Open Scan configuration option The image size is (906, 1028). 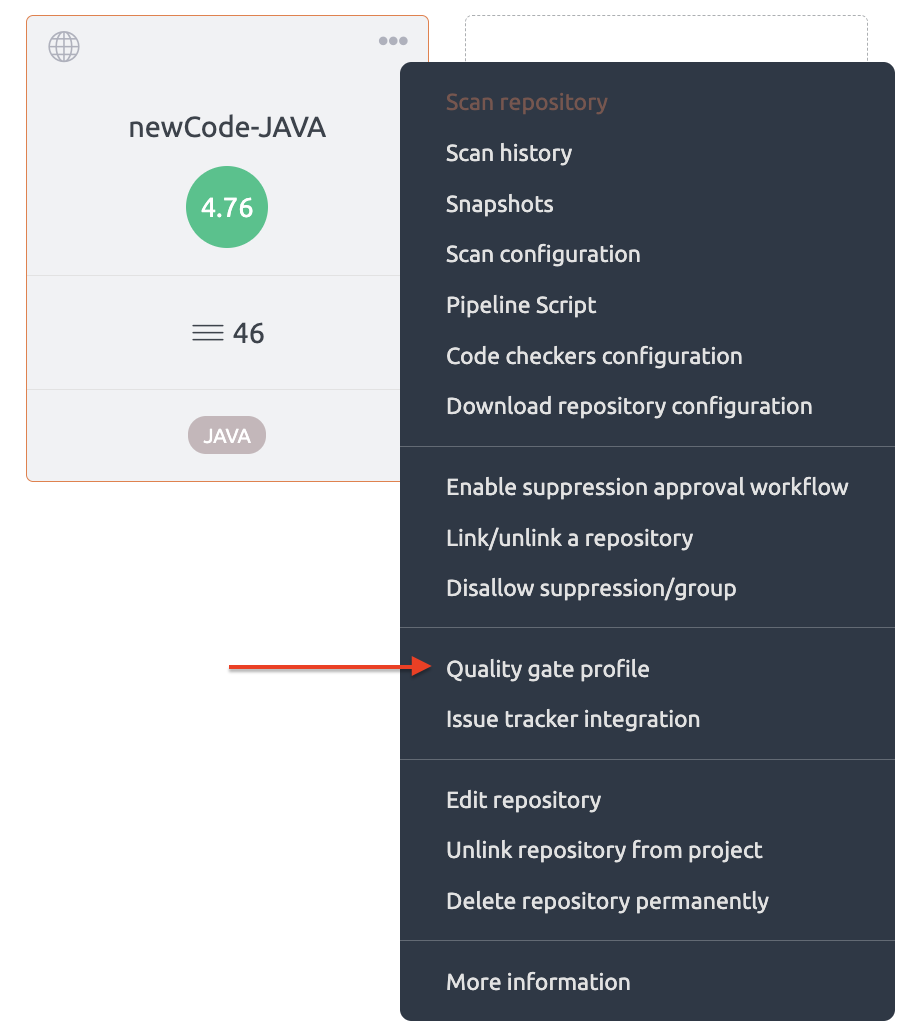coord(543,254)
